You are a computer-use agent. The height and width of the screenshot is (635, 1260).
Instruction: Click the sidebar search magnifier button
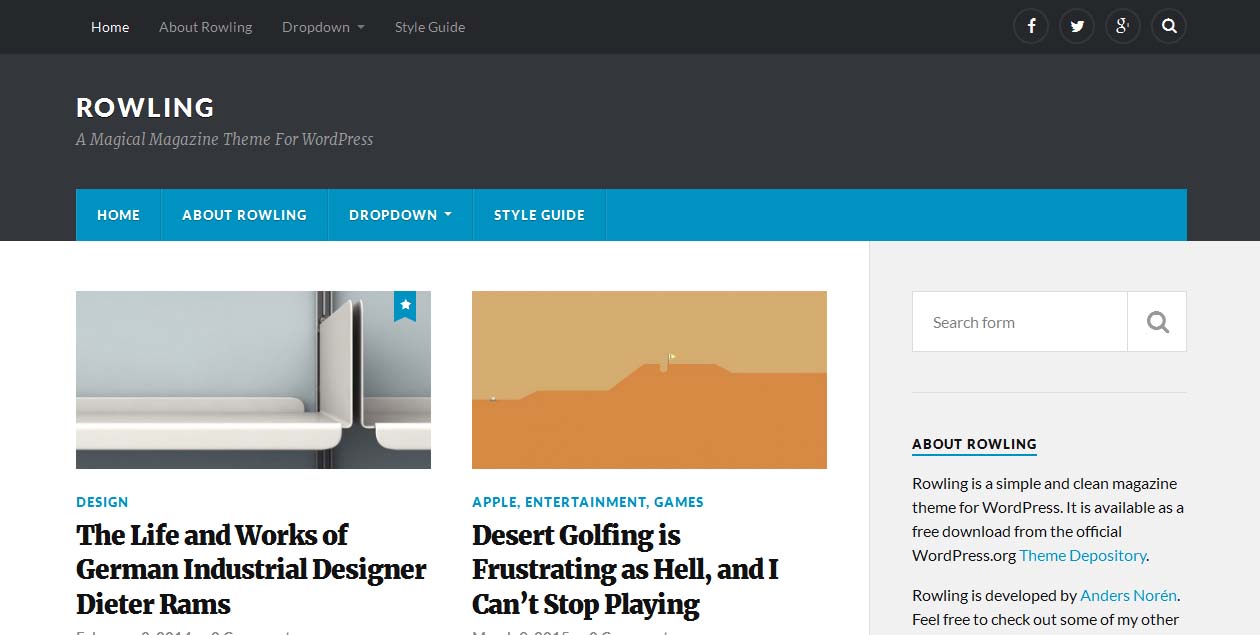click(x=1157, y=322)
